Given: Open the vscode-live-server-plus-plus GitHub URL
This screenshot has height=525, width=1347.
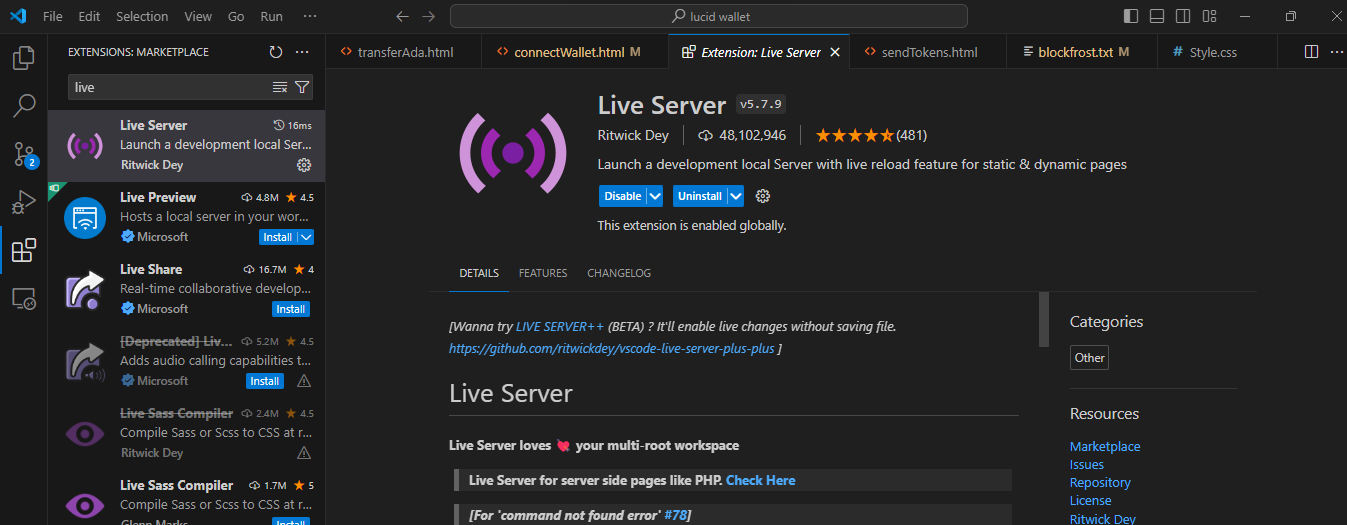Looking at the screenshot, I should 612,348.
